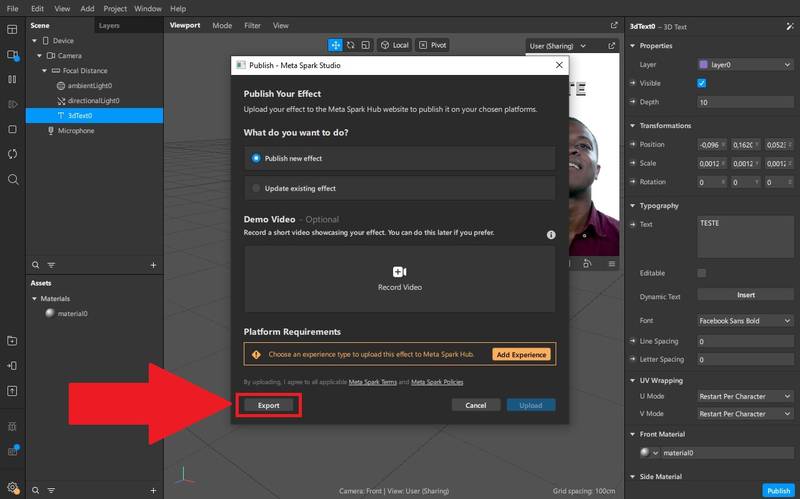
Task: Click the Upload button in dialog
Action: pyautogui.click(x=531, y=405)
